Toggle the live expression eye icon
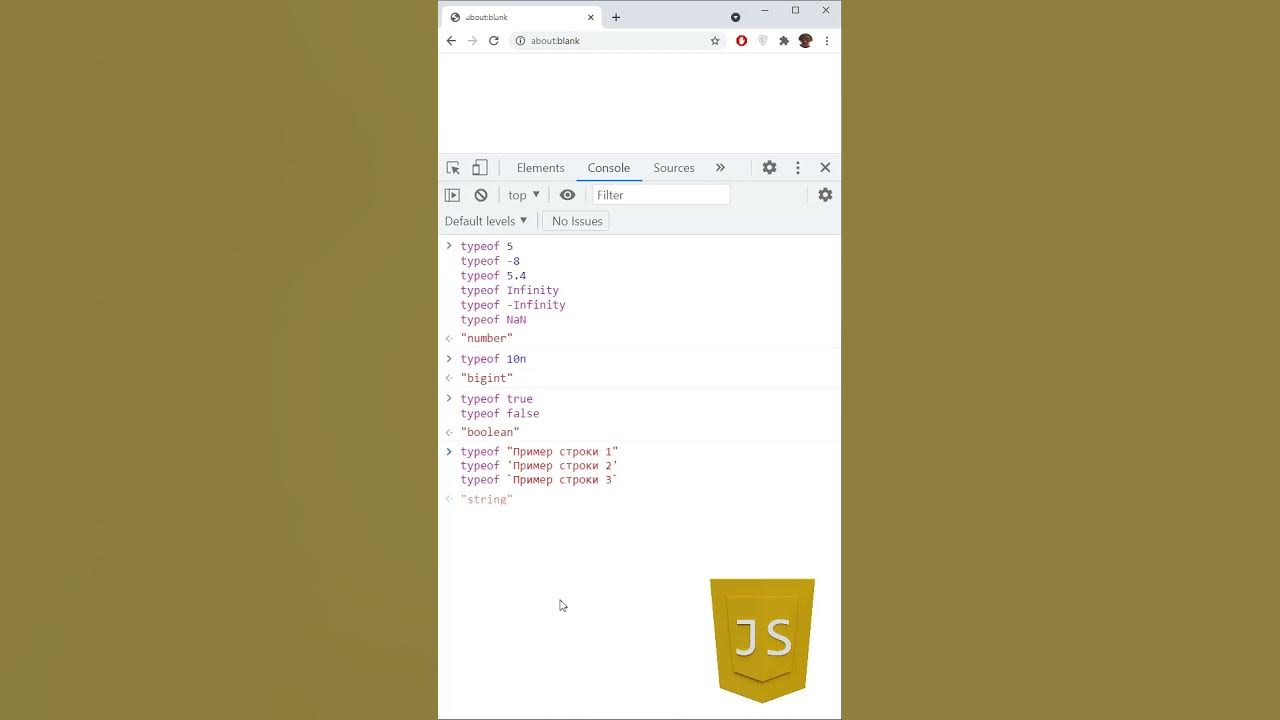The height and width of the screenshot is (720, 1280). point(567,195)
